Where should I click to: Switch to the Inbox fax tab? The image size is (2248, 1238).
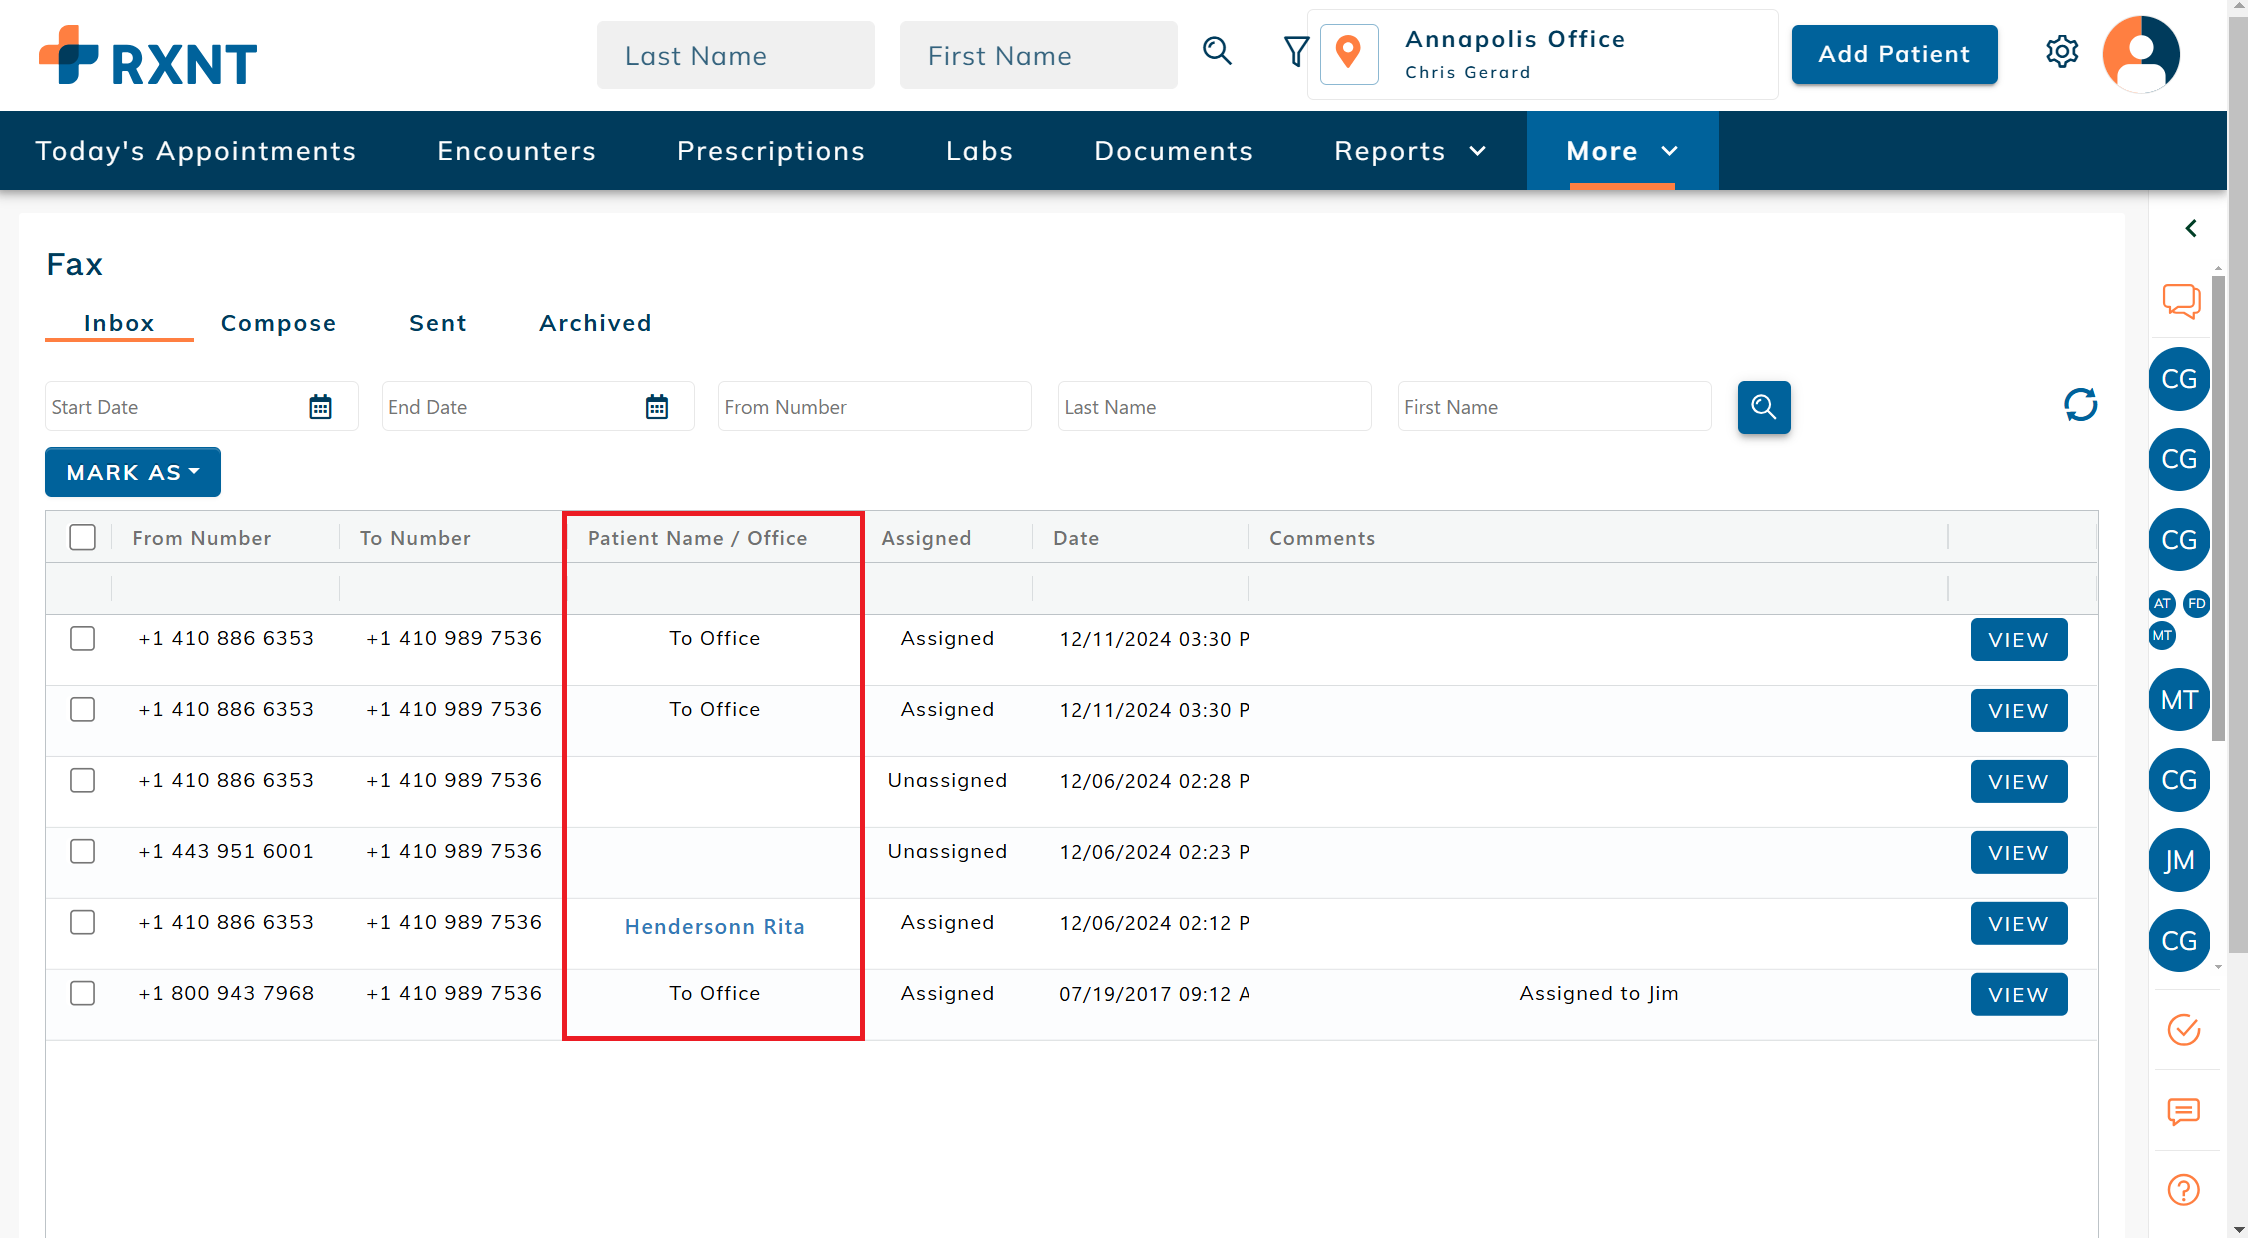click(119, 323)
